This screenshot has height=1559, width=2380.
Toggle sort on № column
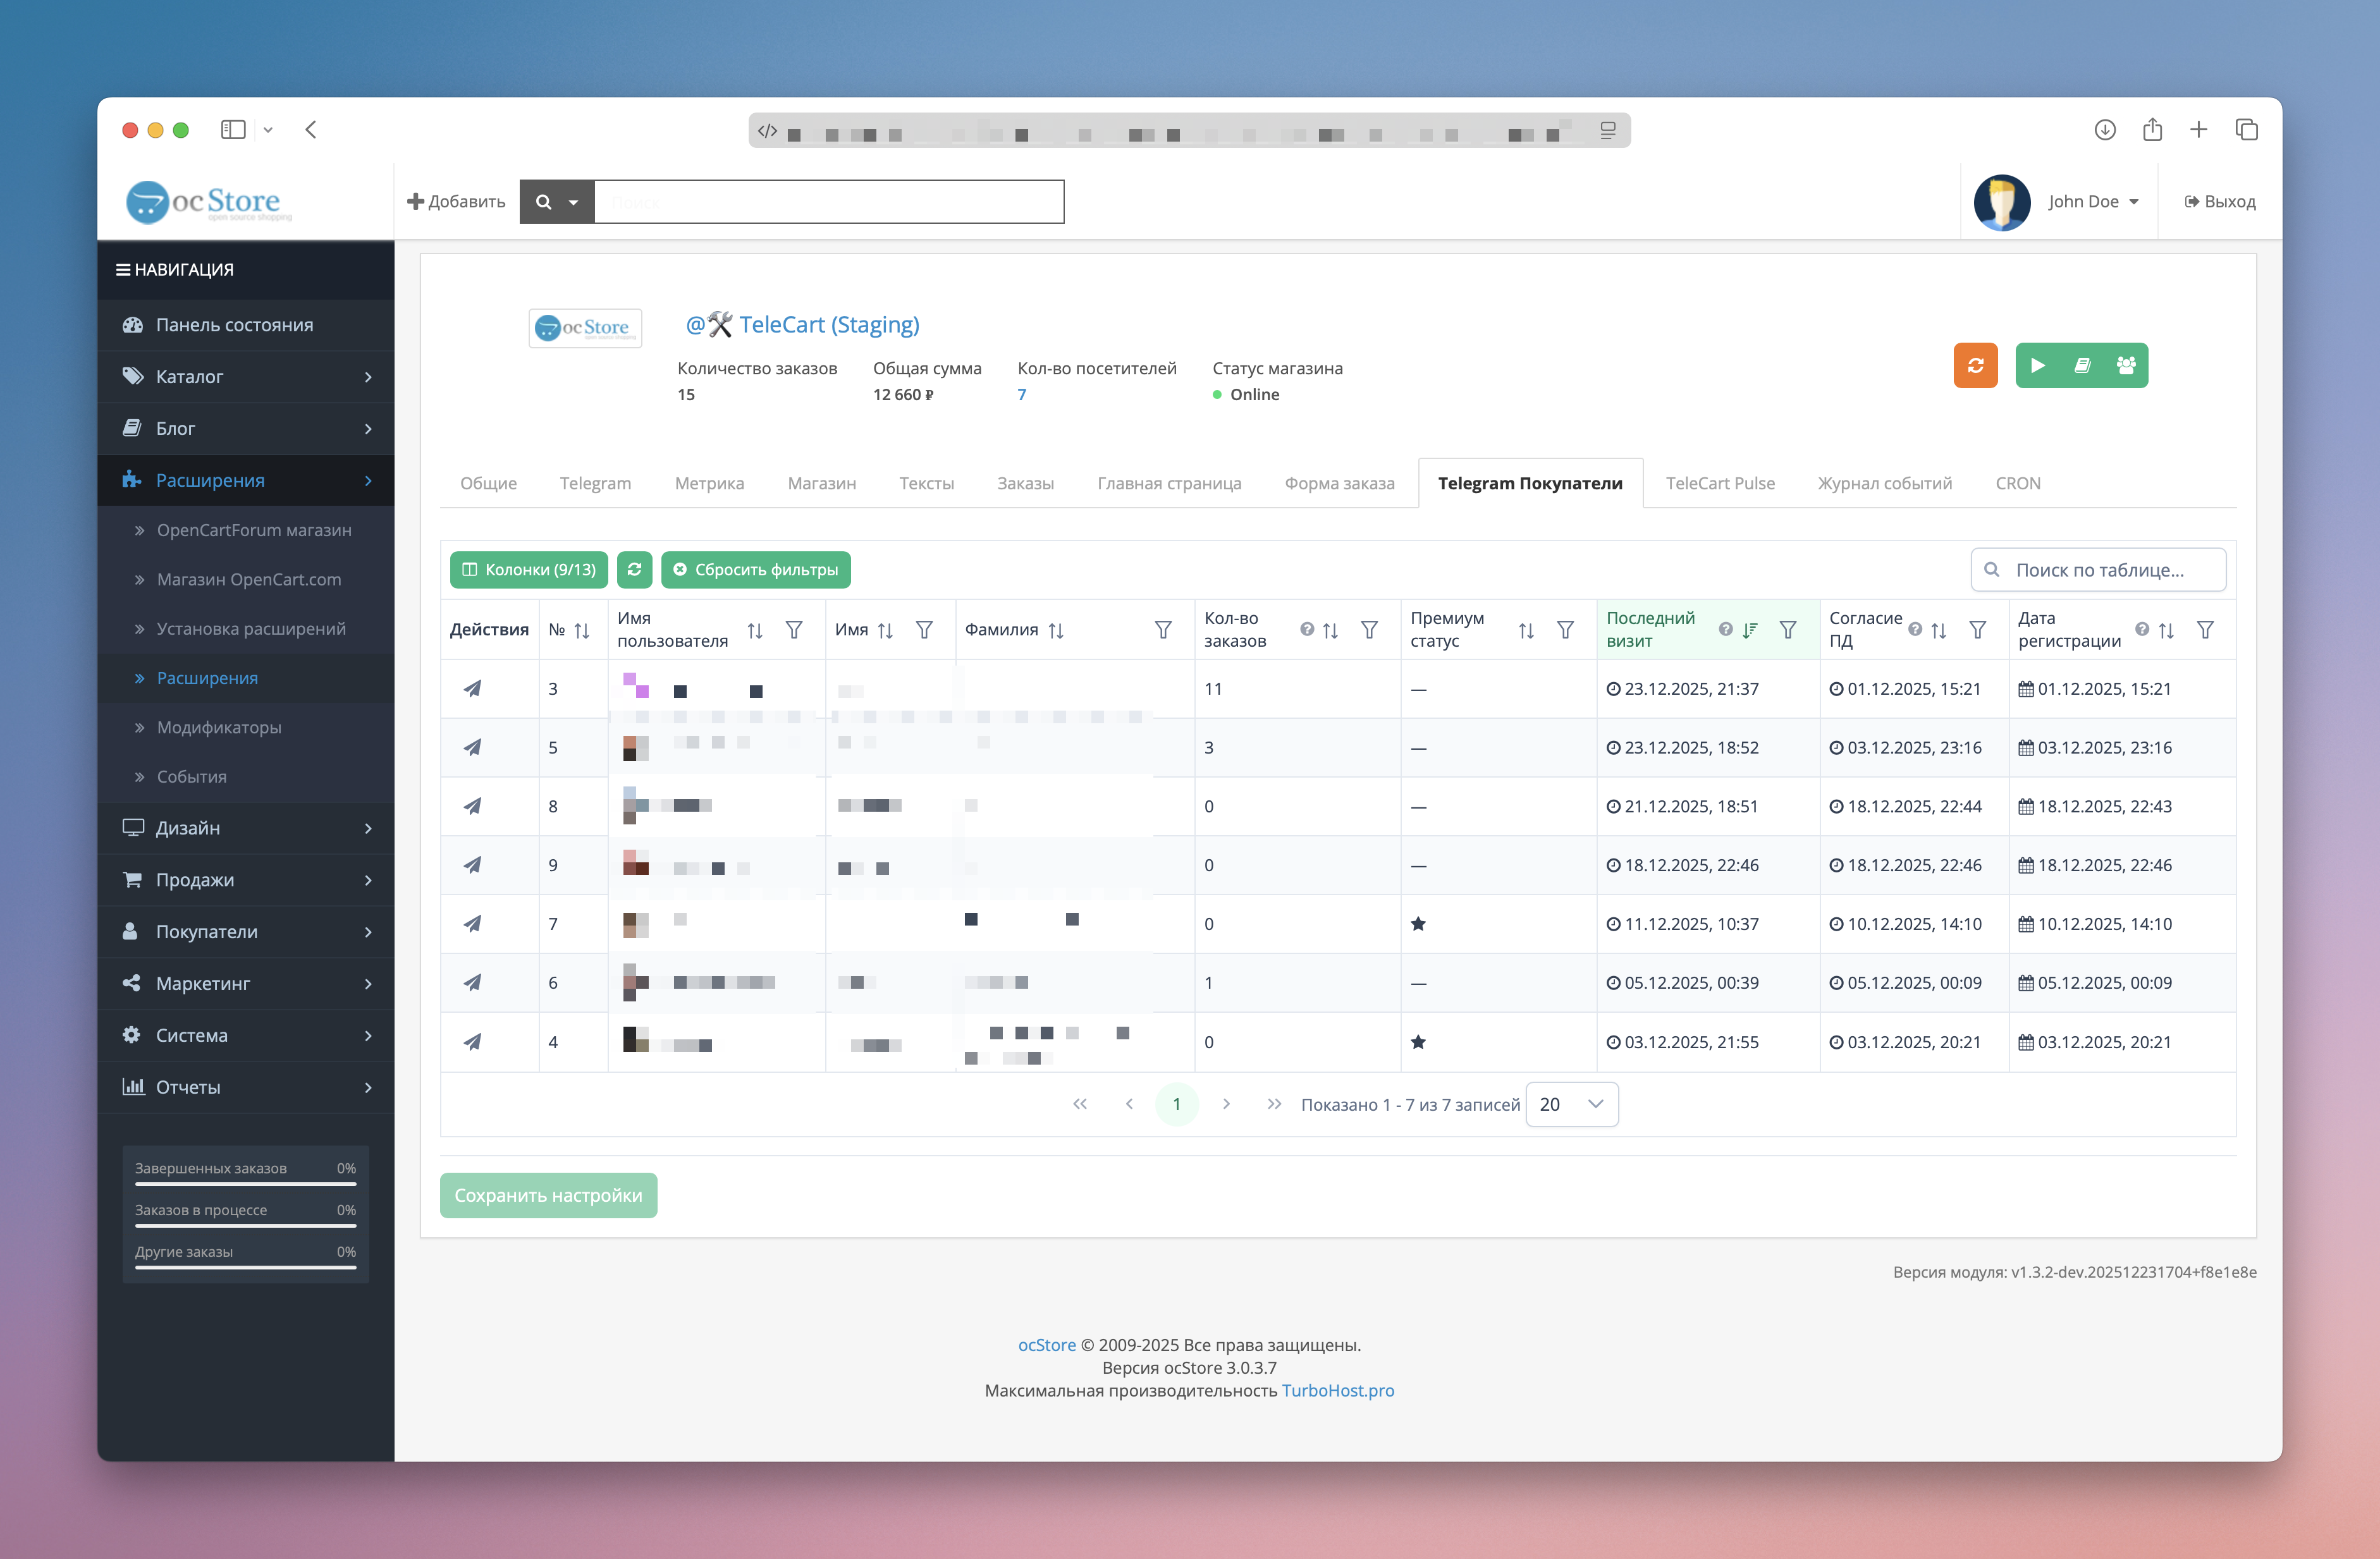(582, 630)
